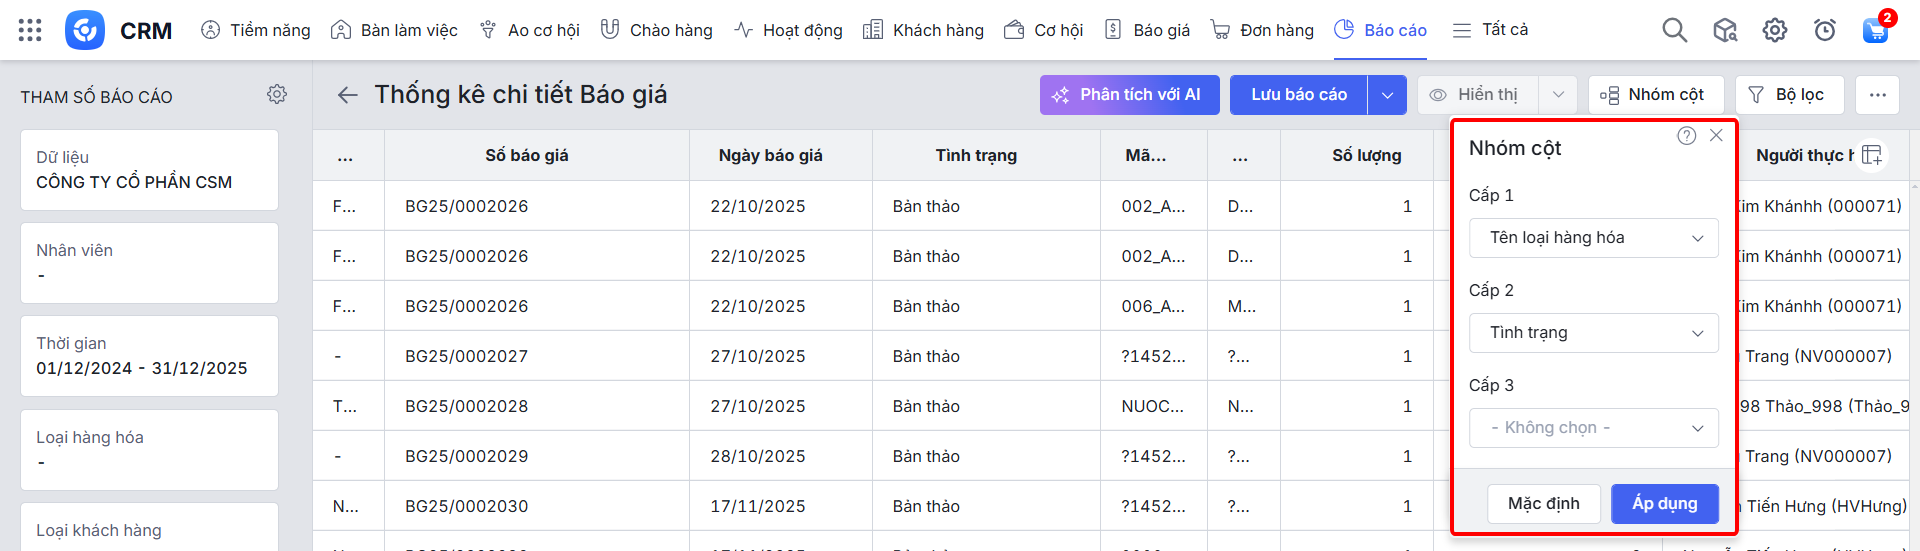1920x551 pixels.
Task: Open the Báo giá menu tab
Action: click(1148, 30)
